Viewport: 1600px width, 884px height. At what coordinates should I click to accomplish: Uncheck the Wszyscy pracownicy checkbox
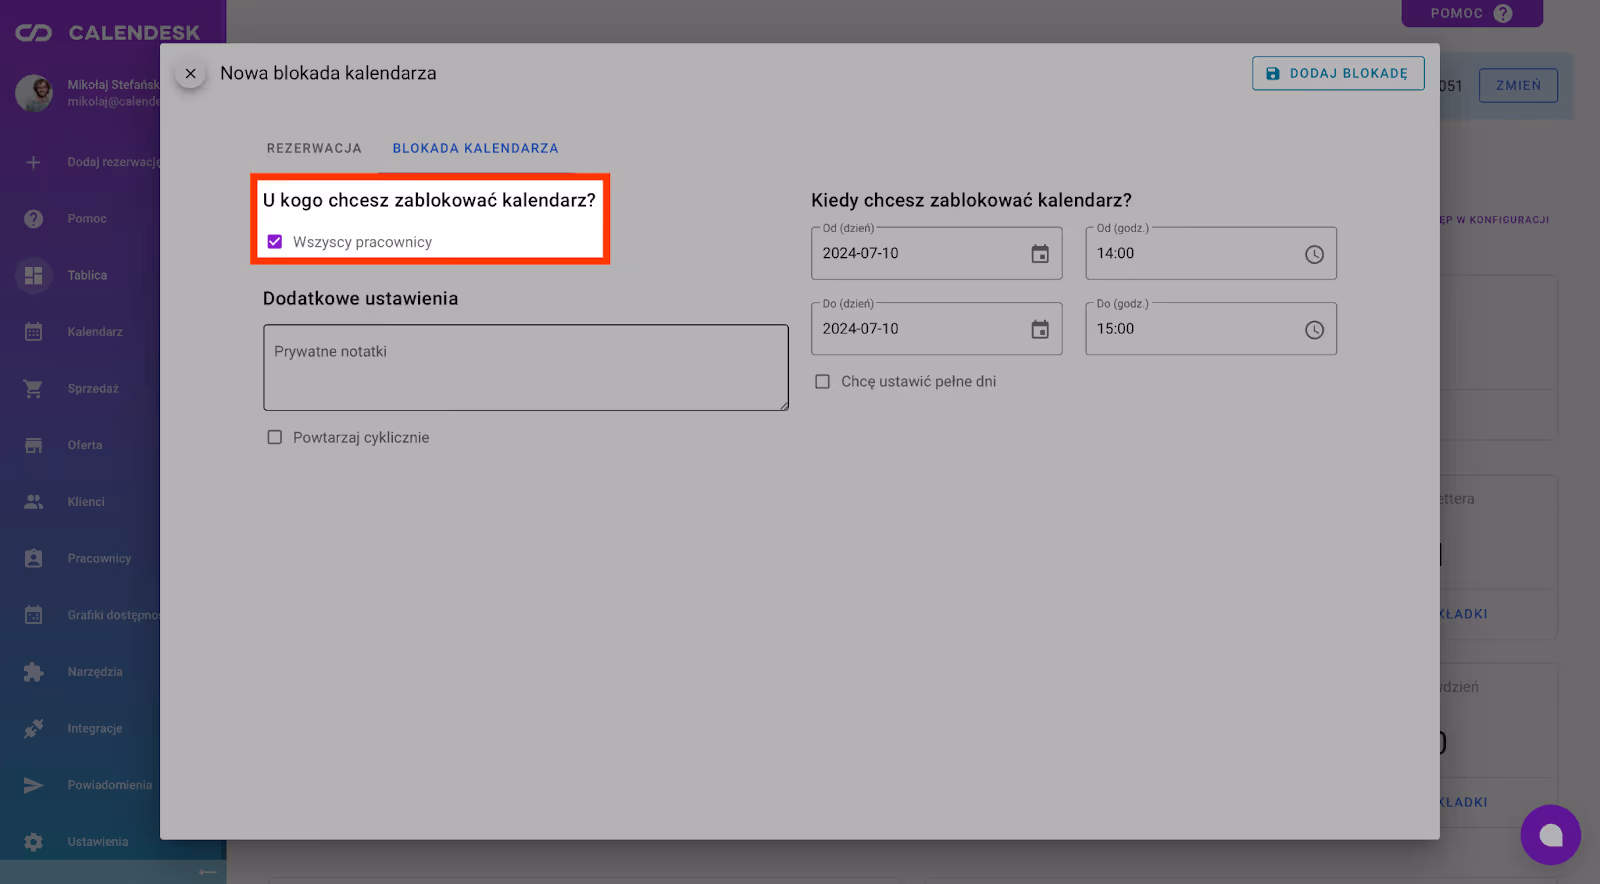(275, 242)
